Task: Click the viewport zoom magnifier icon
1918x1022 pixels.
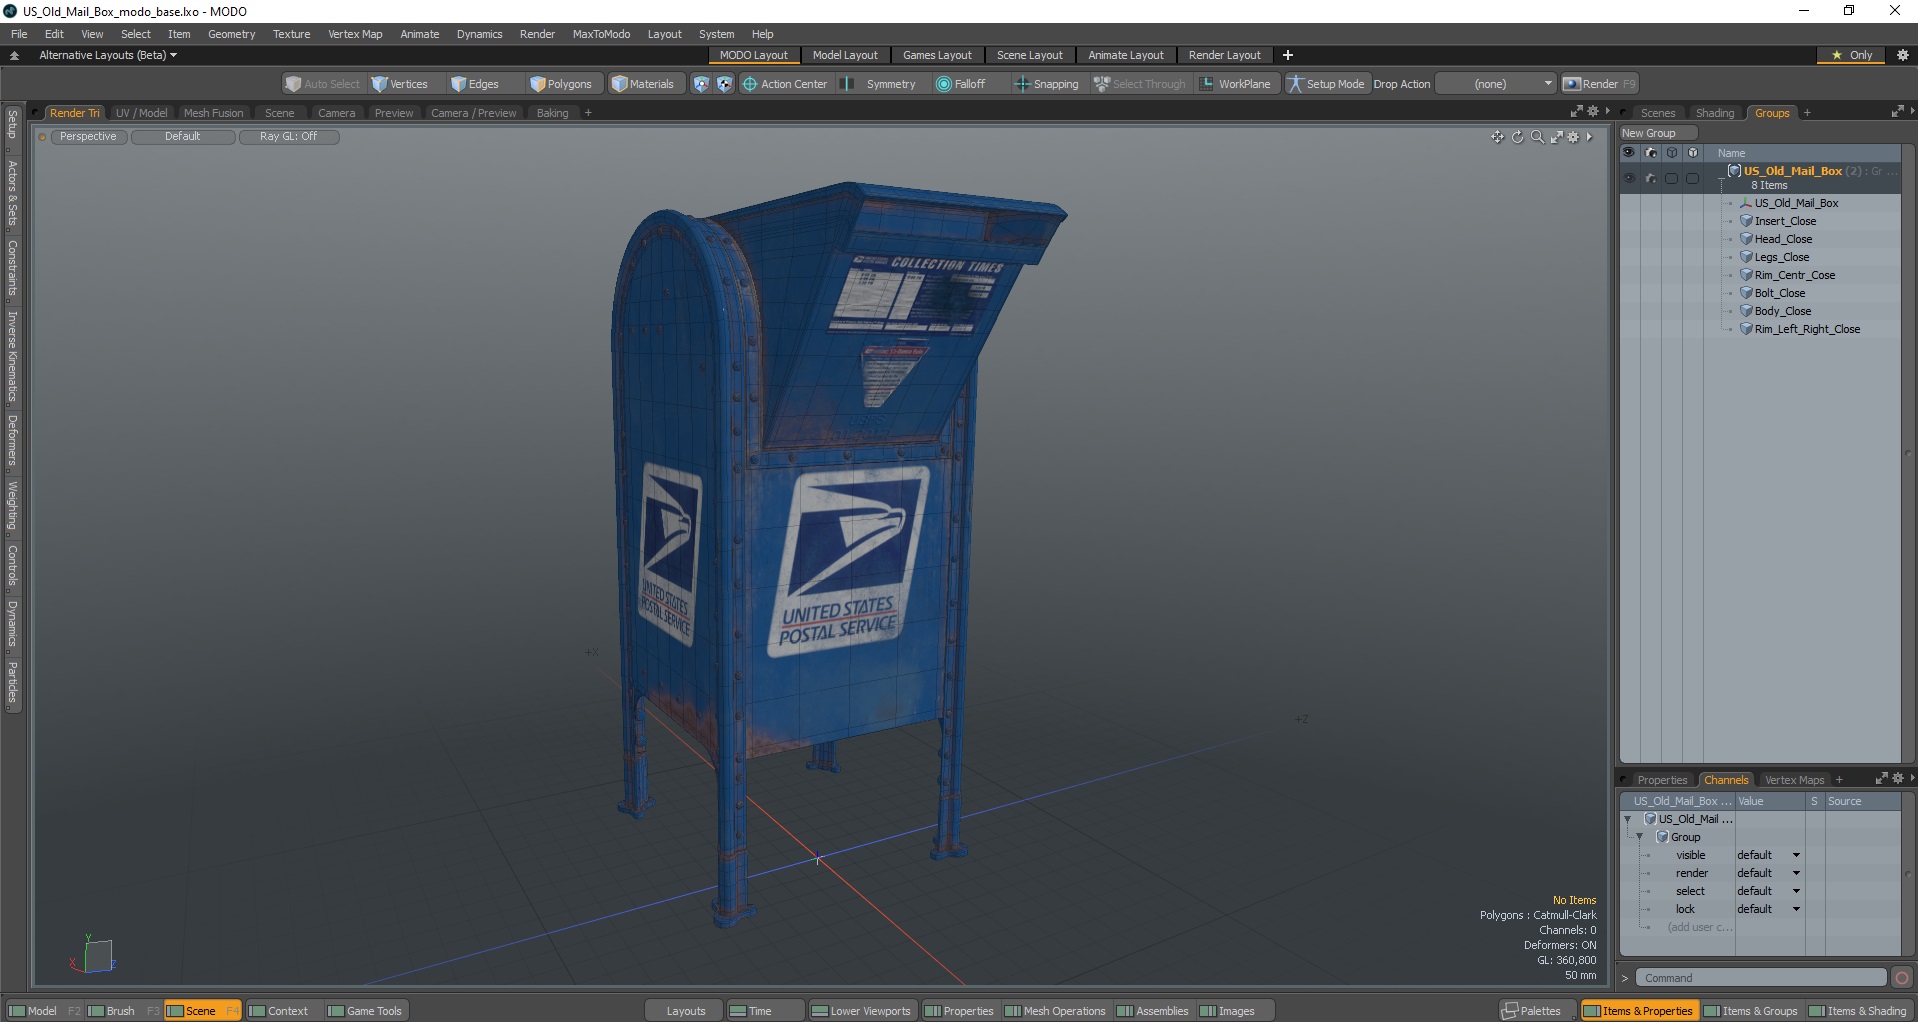Action: pos(1537,137)
